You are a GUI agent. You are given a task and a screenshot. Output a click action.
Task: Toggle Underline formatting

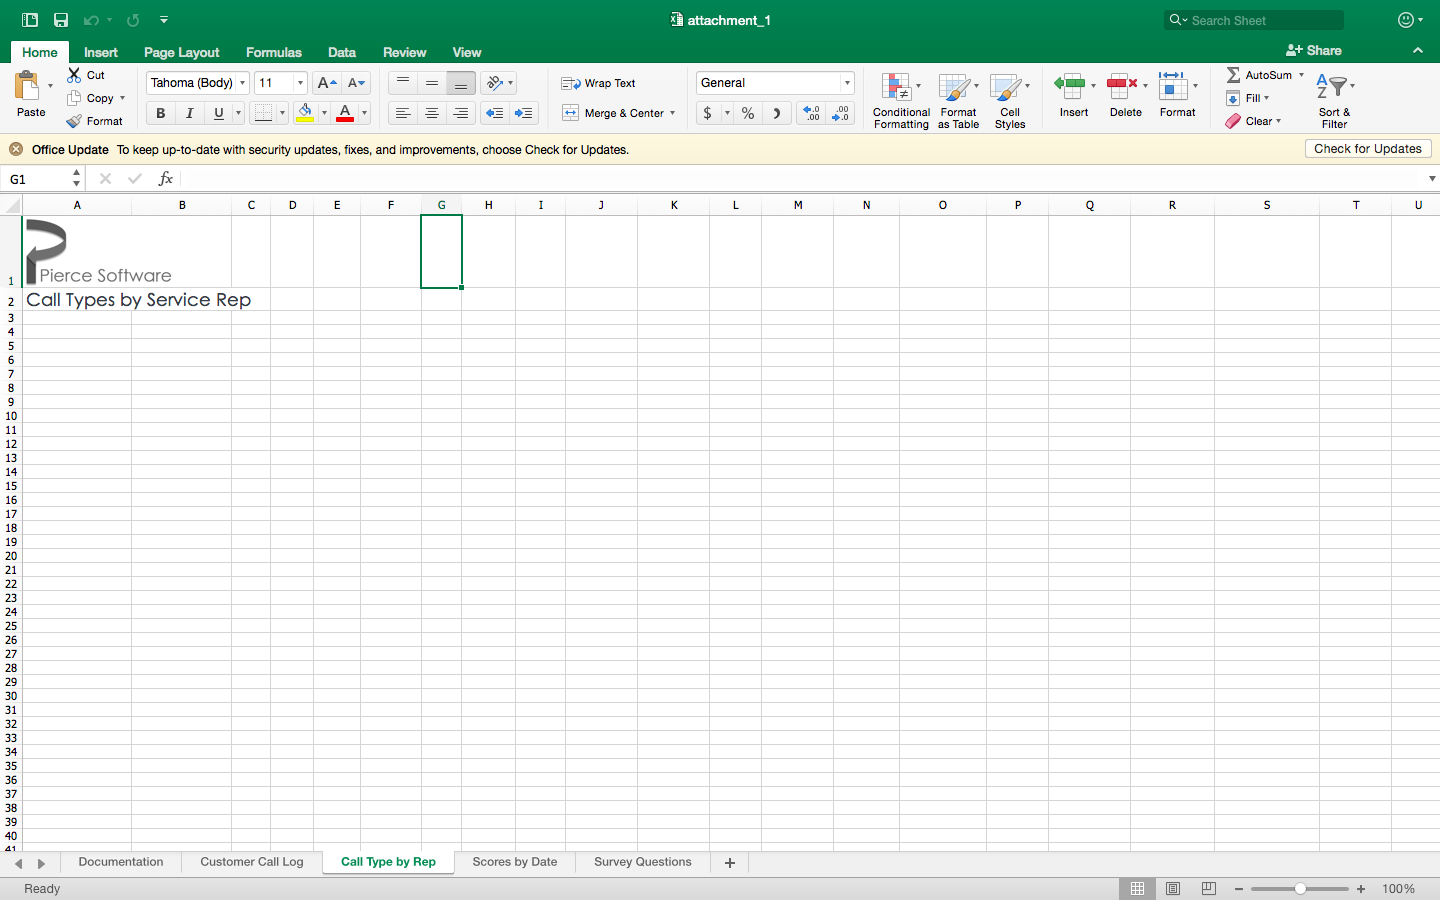[218, 113]
